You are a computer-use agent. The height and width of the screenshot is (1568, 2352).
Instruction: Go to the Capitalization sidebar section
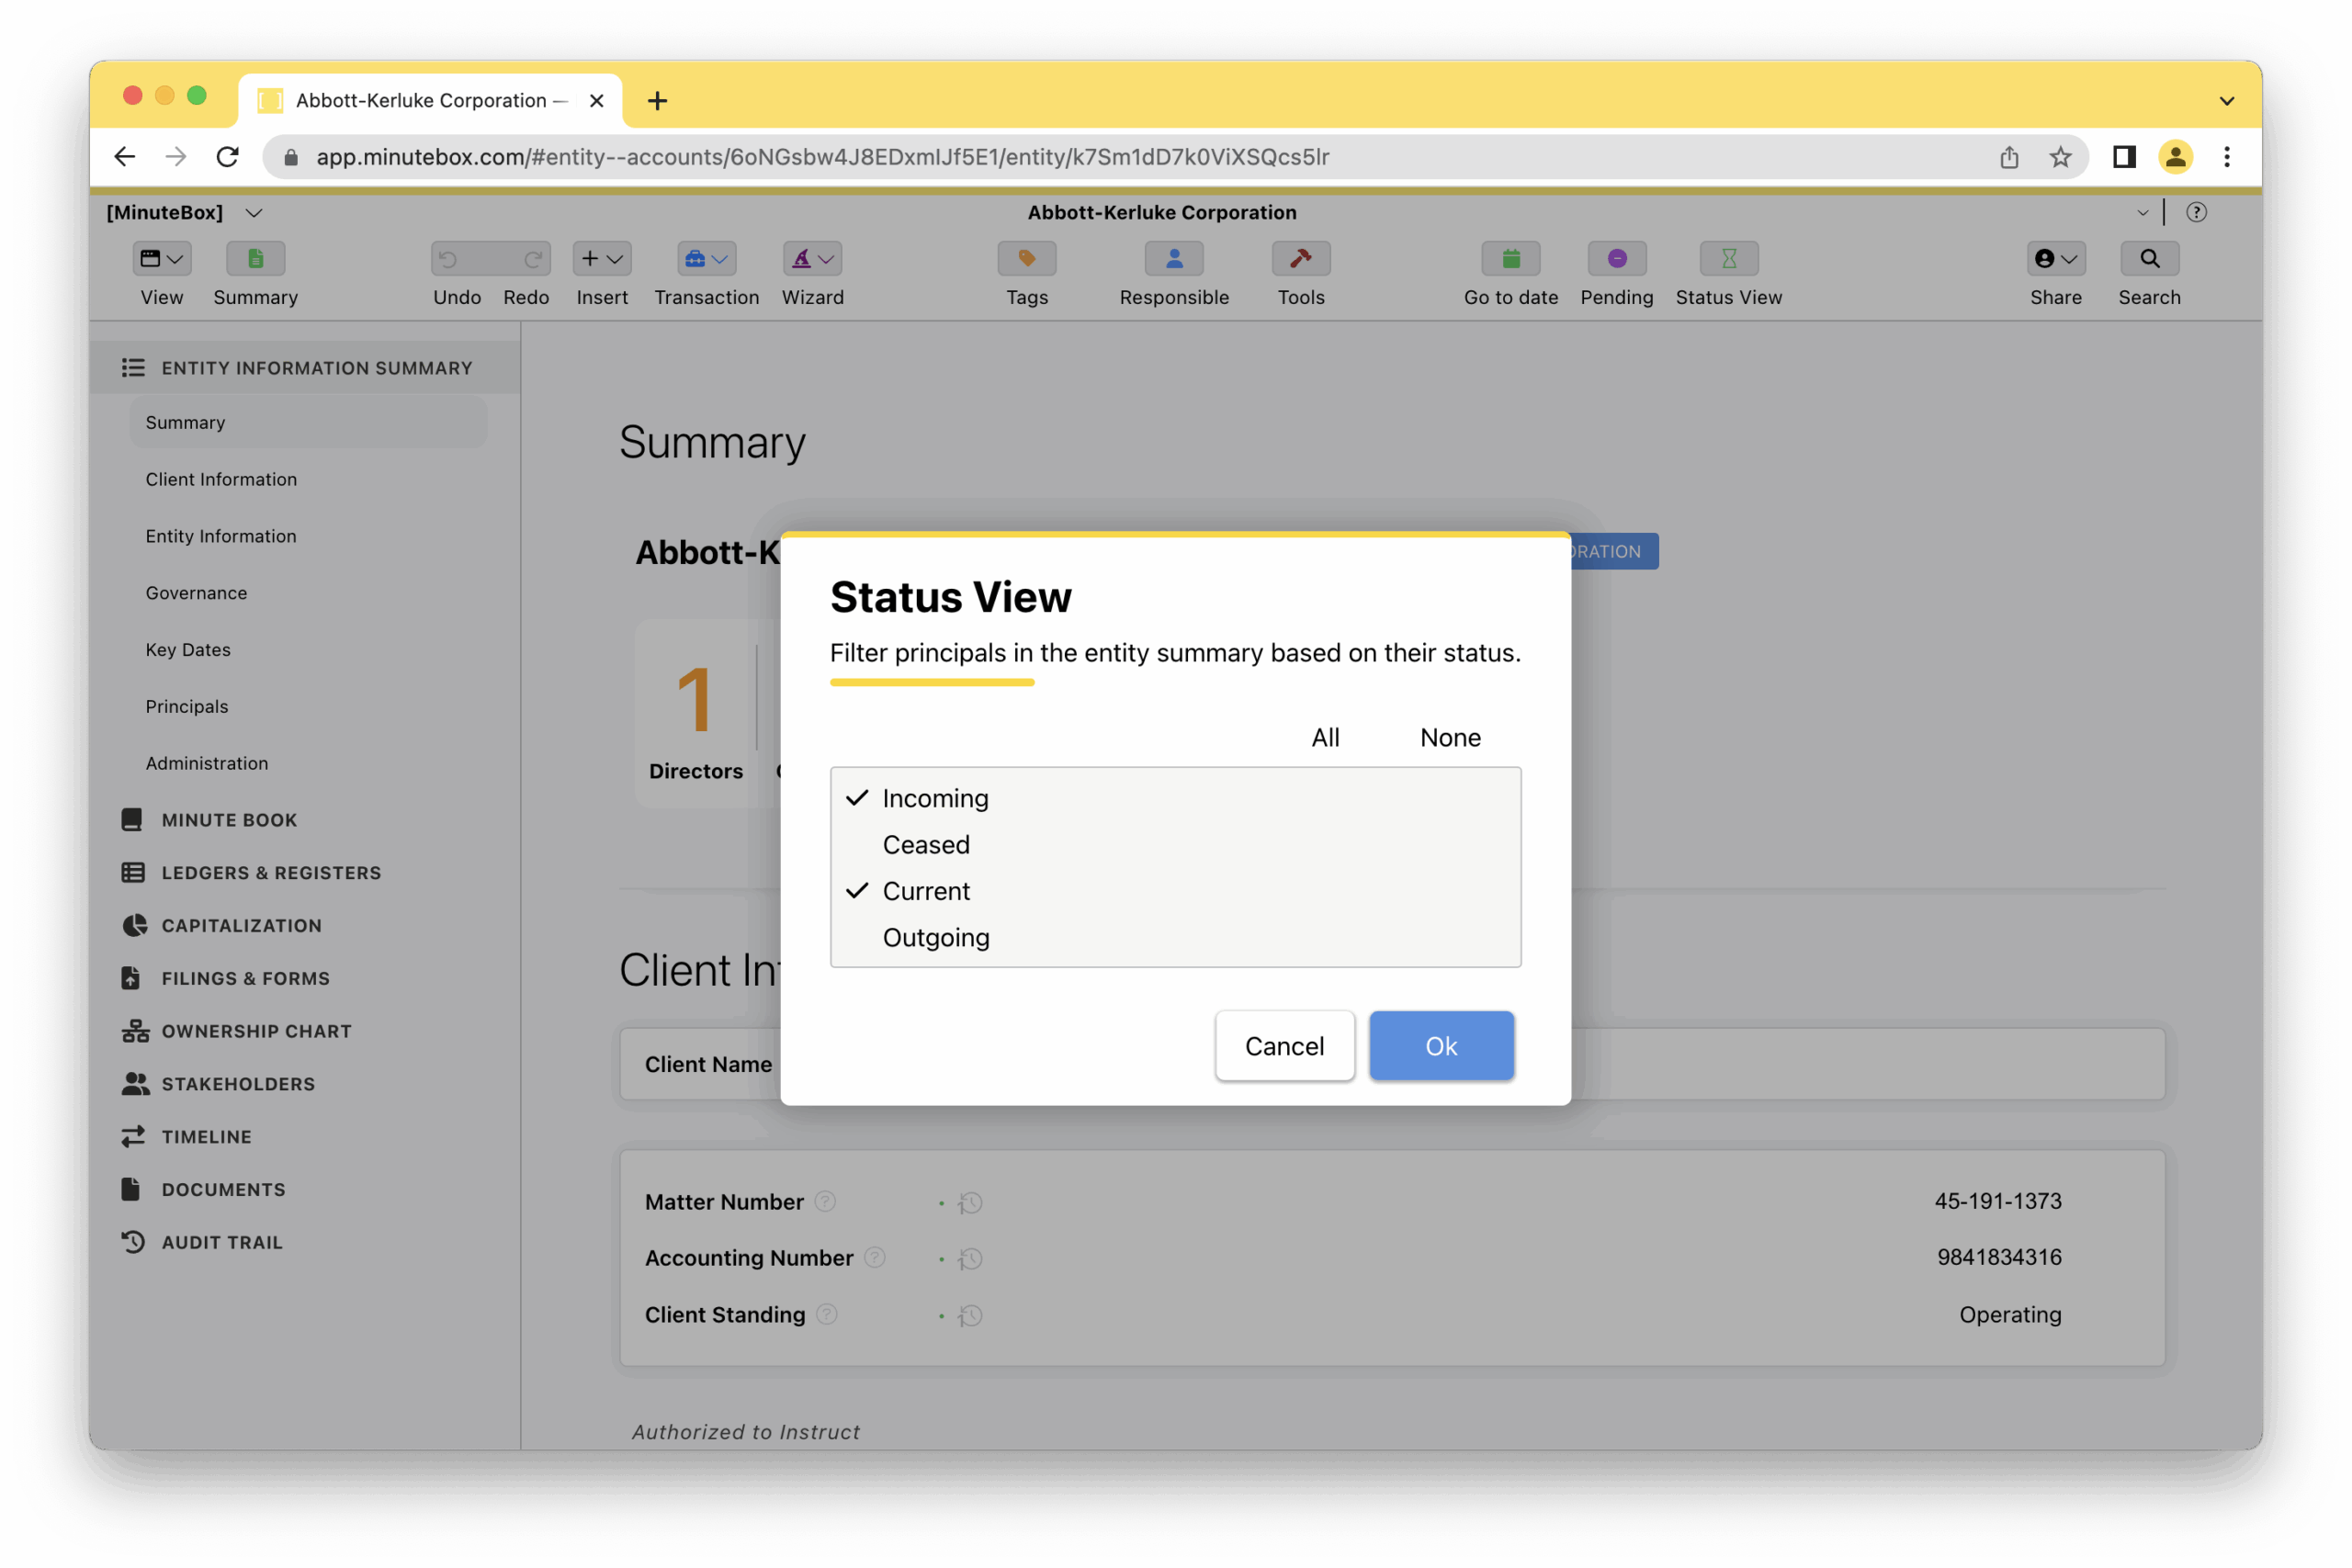pyautogui.click(x=241, y=926)
